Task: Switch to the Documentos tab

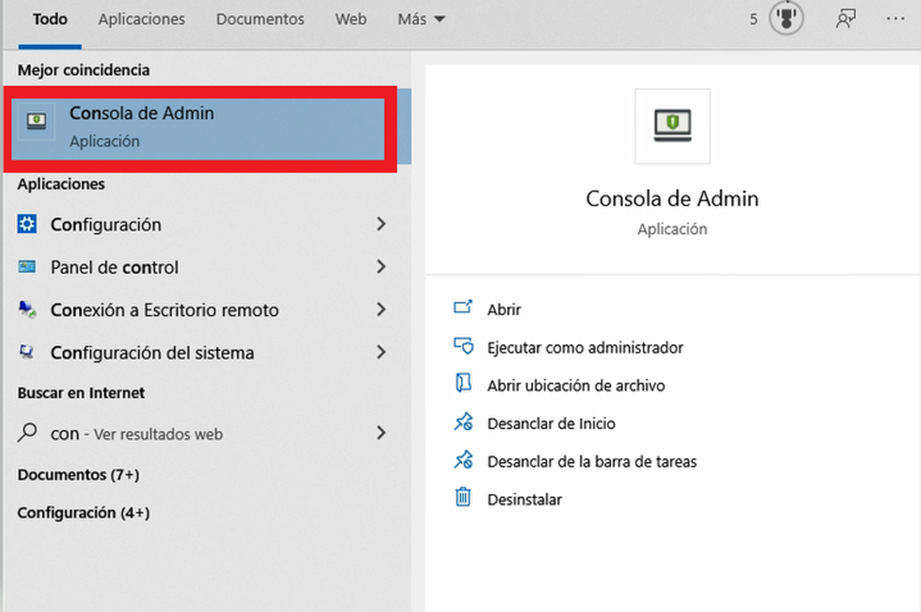Action: (x=260, y=19)
